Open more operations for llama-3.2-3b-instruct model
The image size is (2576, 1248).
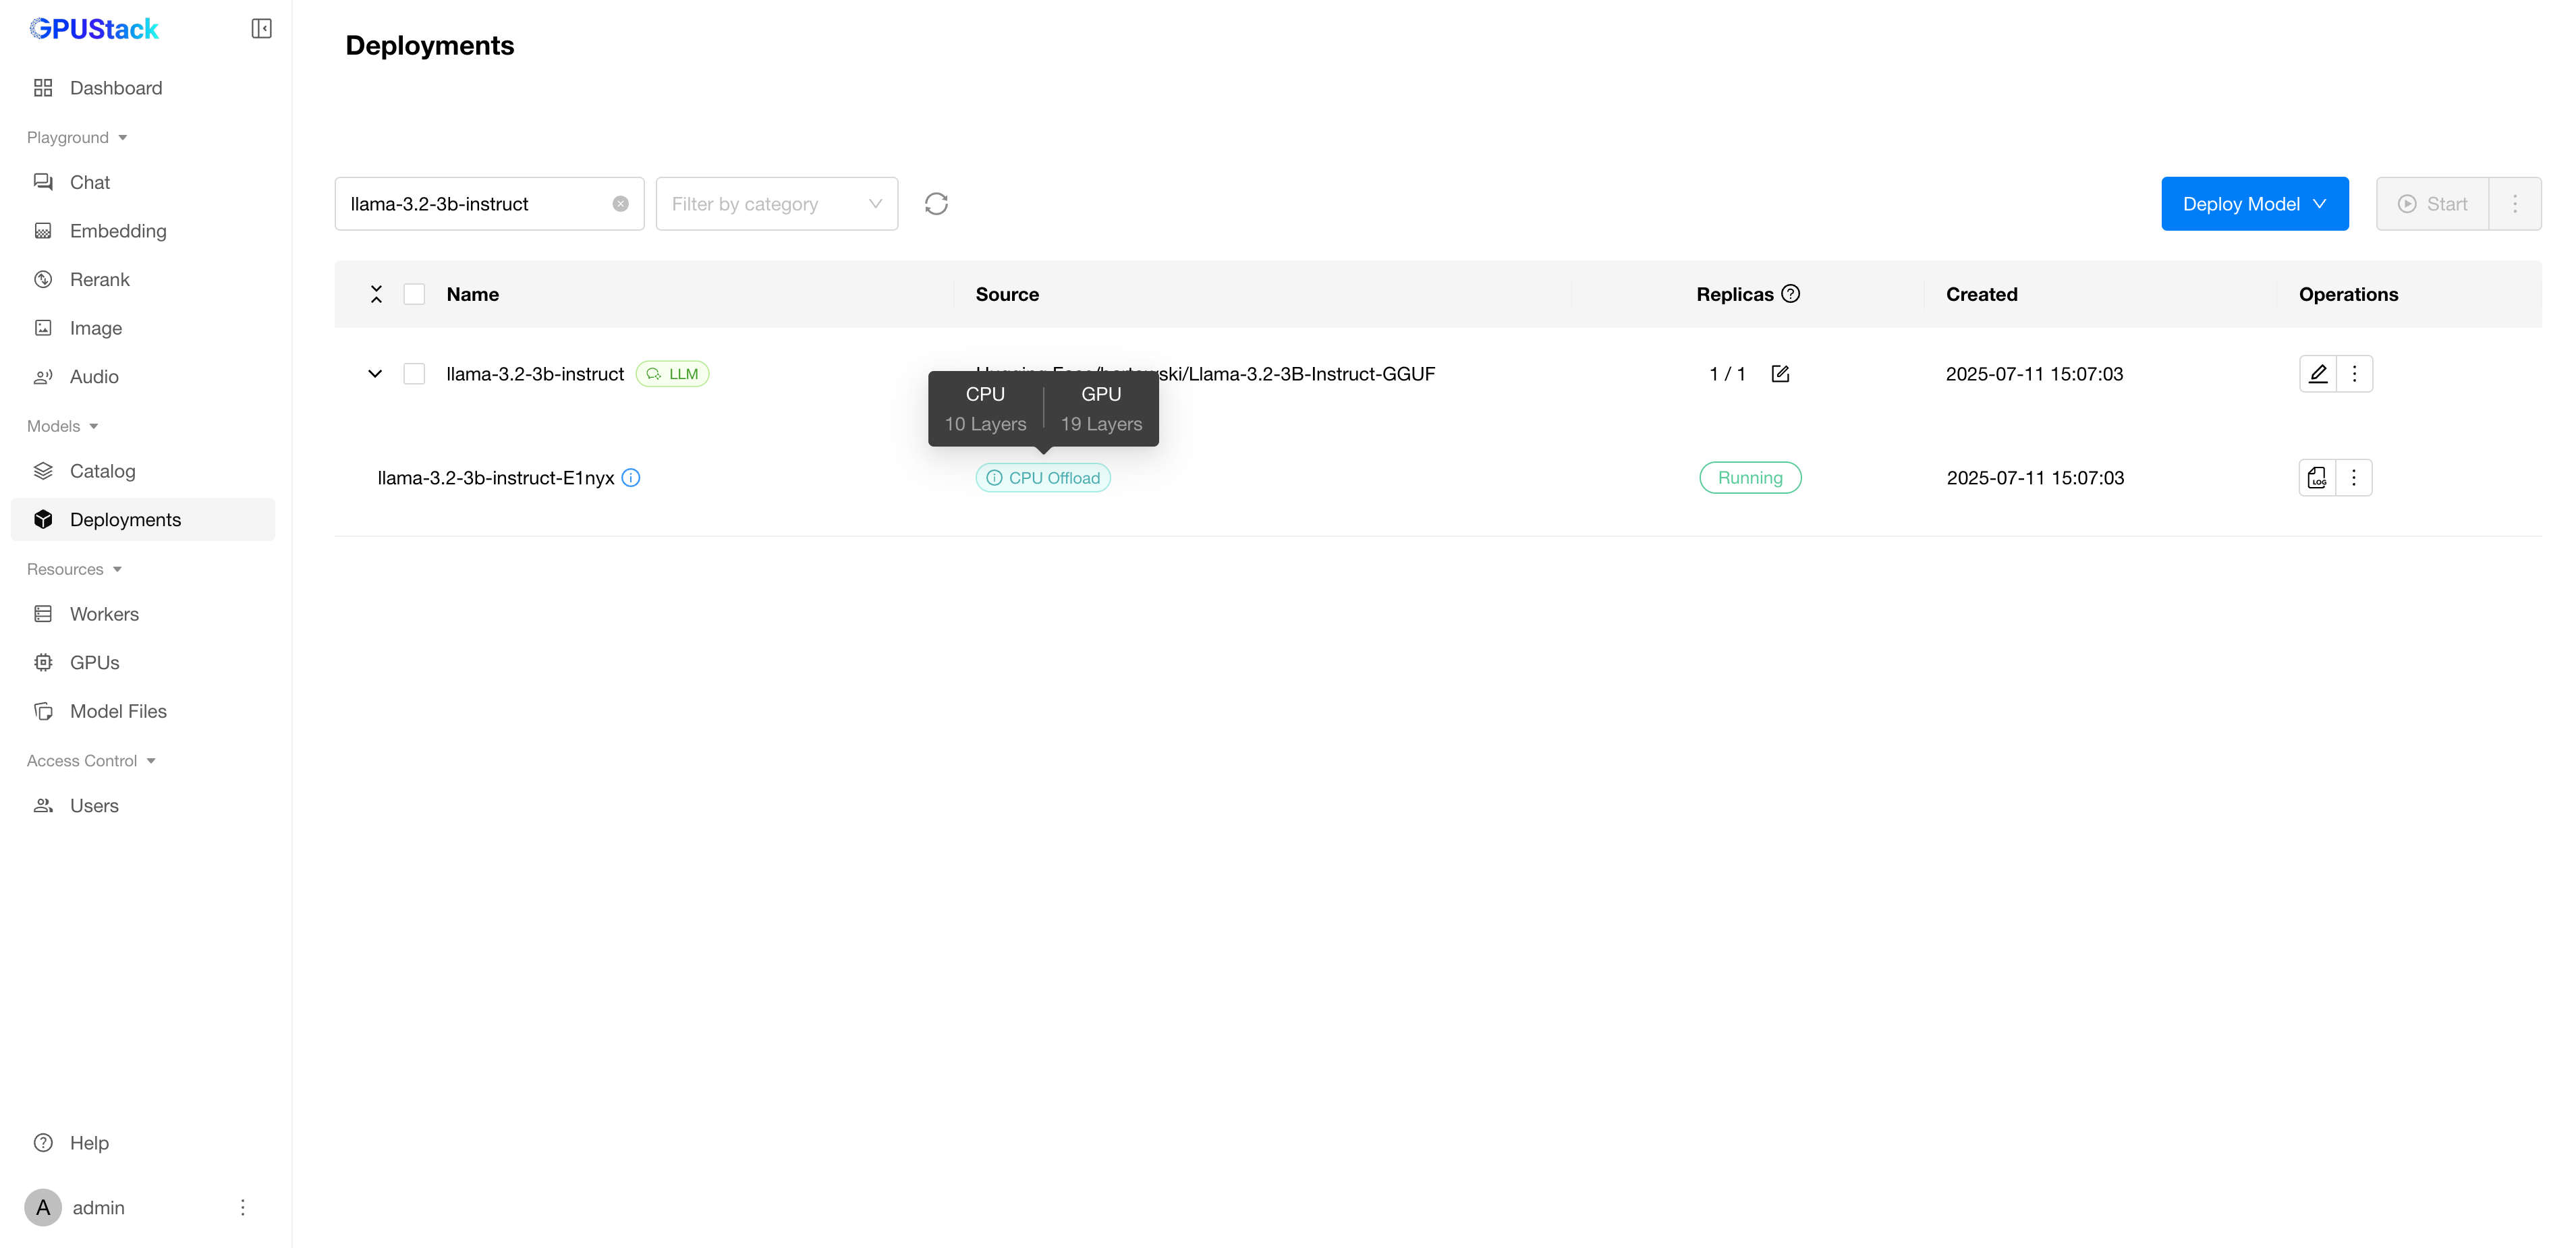tap(2354, 374)
